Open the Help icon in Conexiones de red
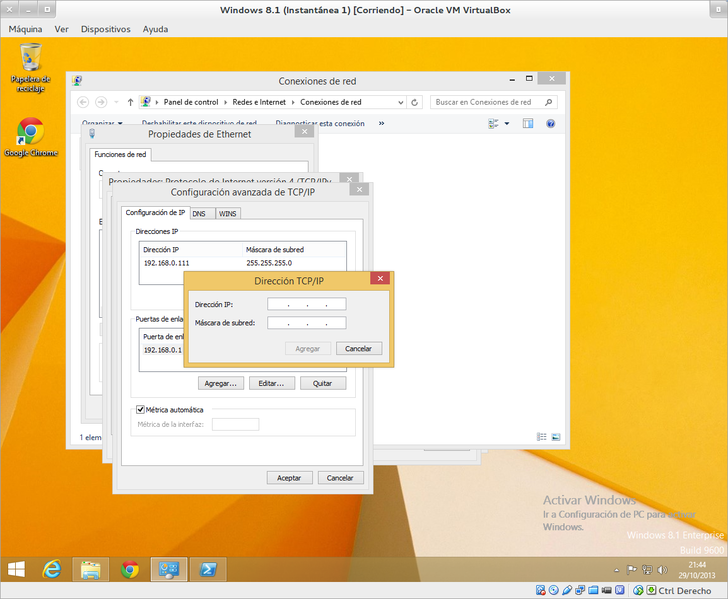728x599 pixels. pos(551,124)
